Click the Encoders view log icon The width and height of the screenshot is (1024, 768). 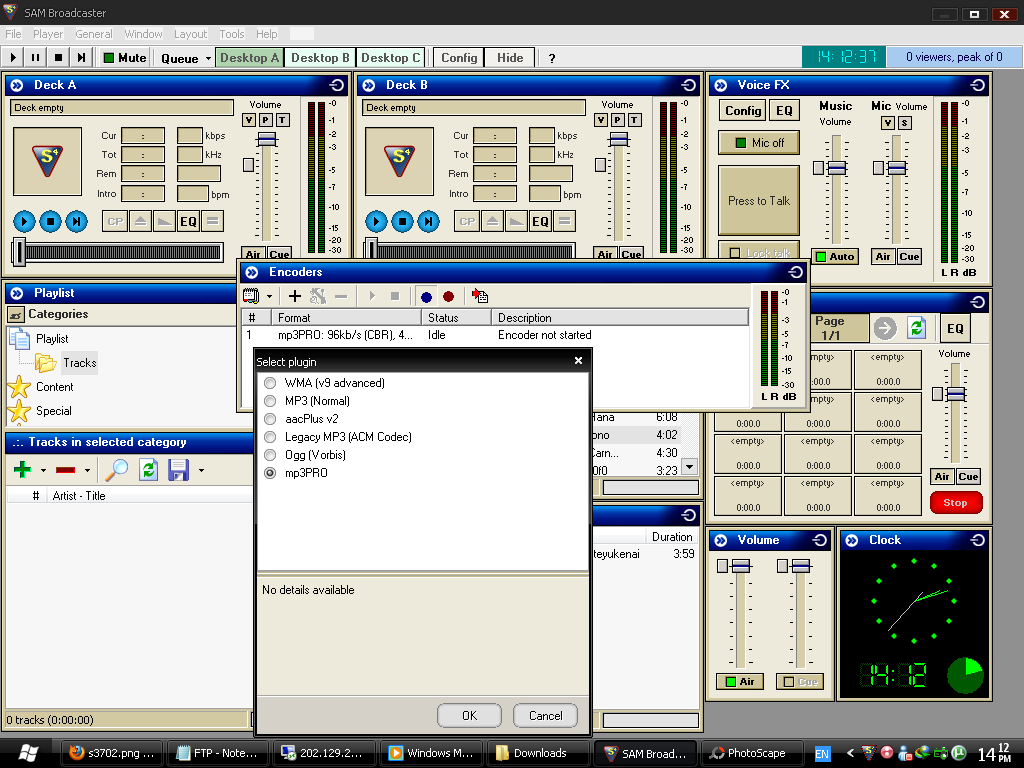click(x=480, y=296)
